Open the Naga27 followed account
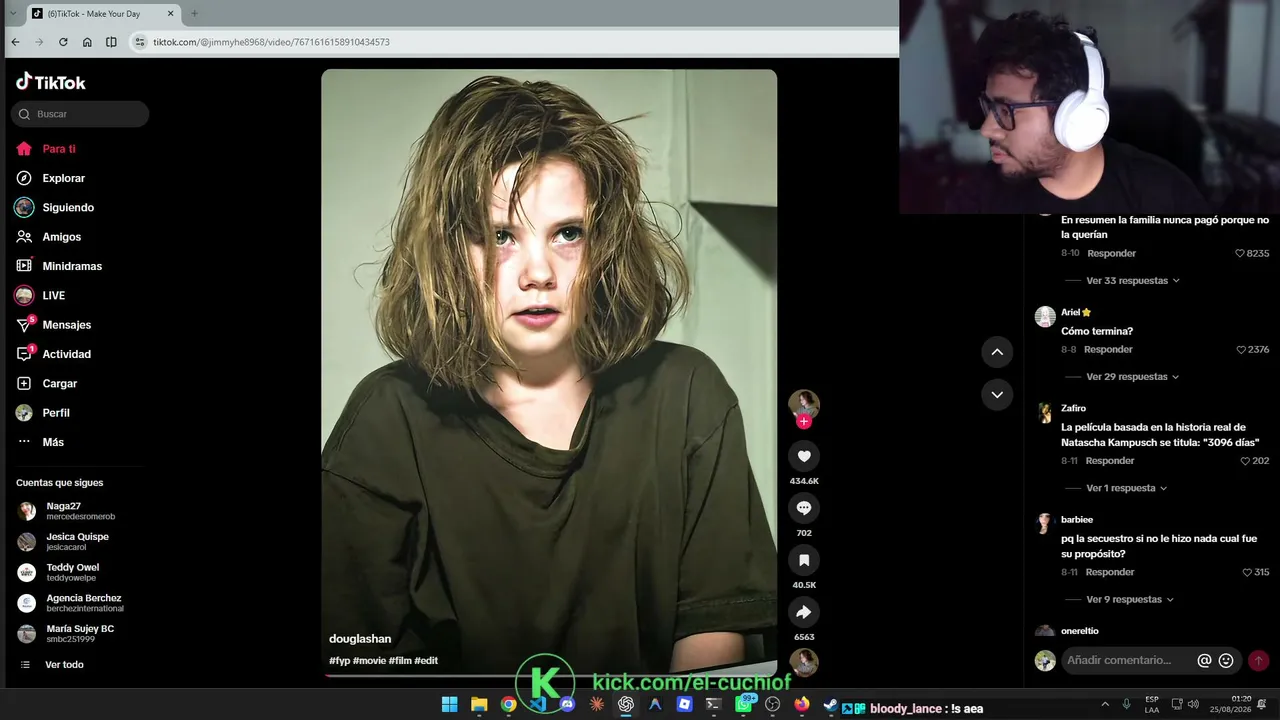This screenshot has width=1280, height=720. 66,511
